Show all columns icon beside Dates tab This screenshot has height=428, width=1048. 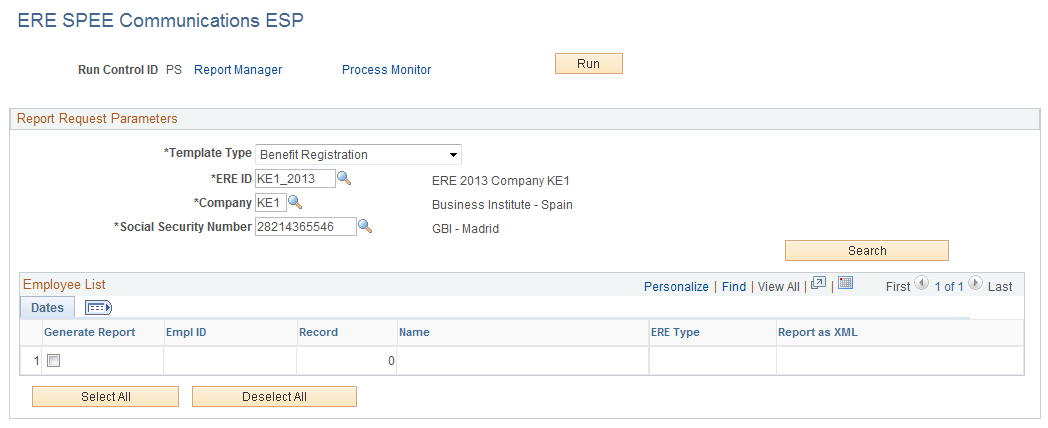tap(98, 308)
